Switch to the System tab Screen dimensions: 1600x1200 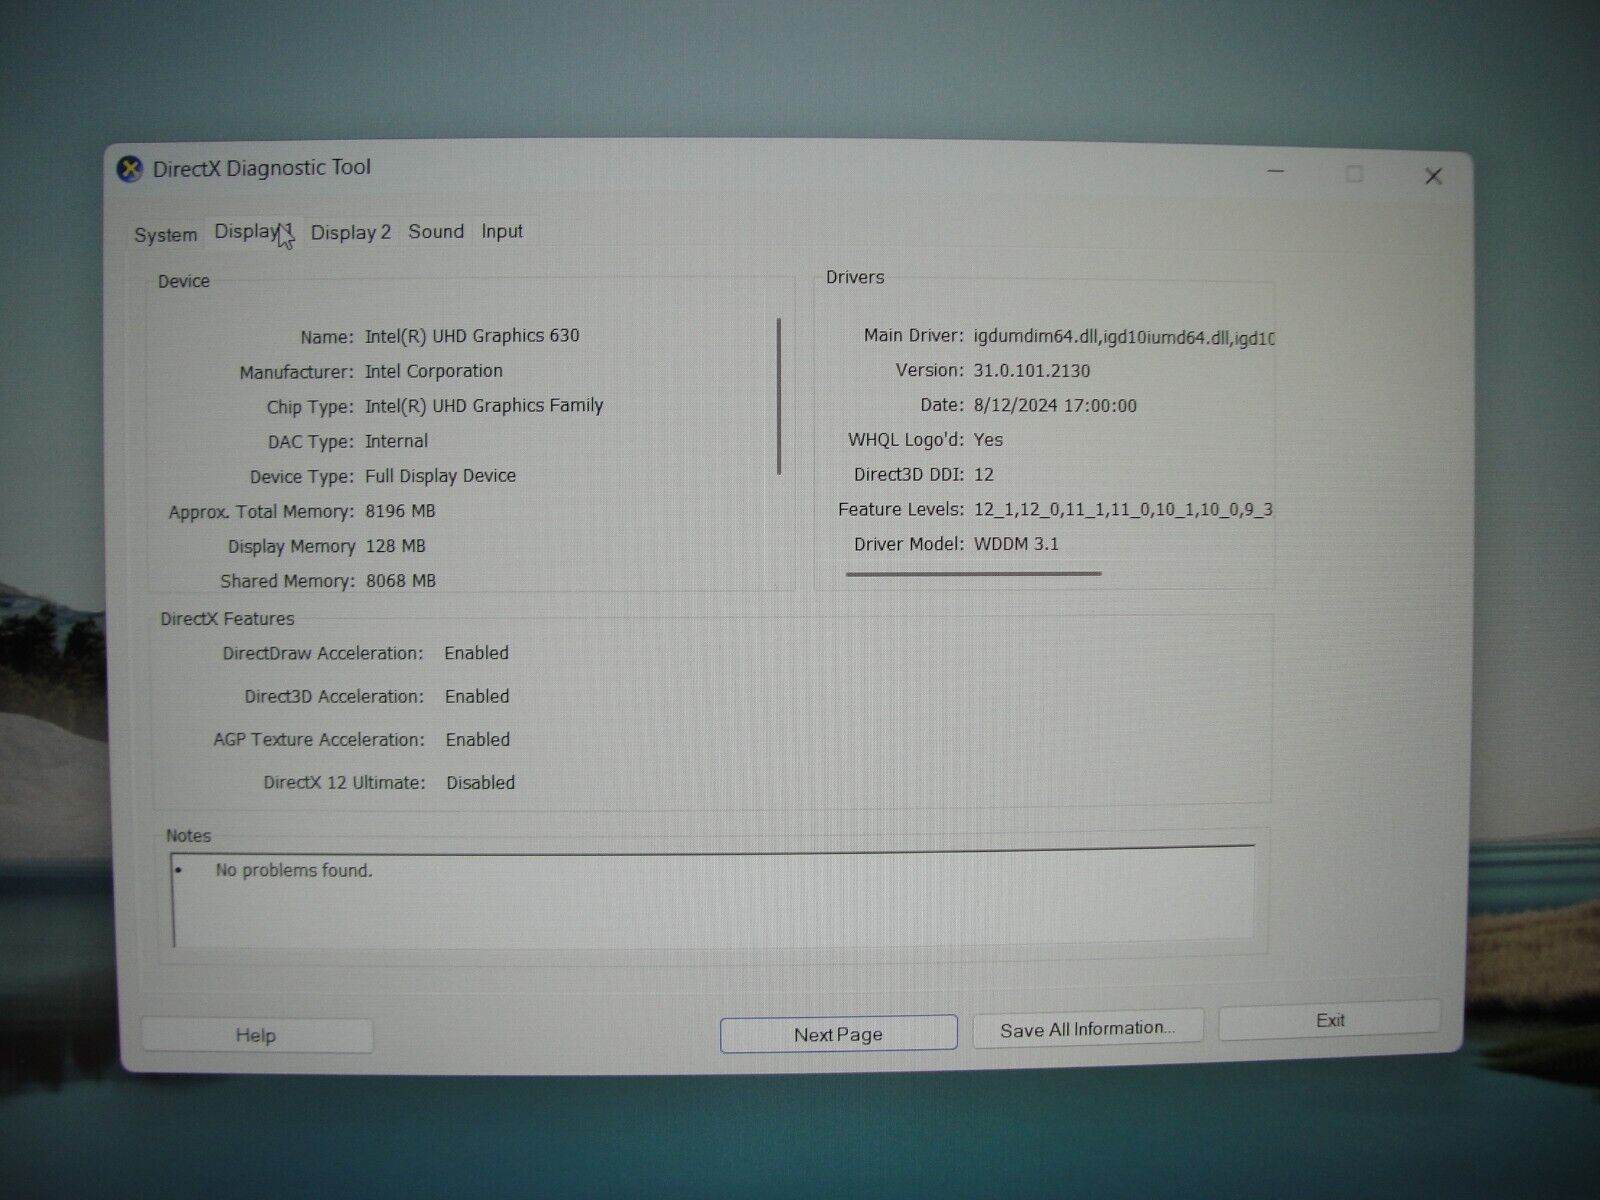pyautogui.click(x=165, y=233)
